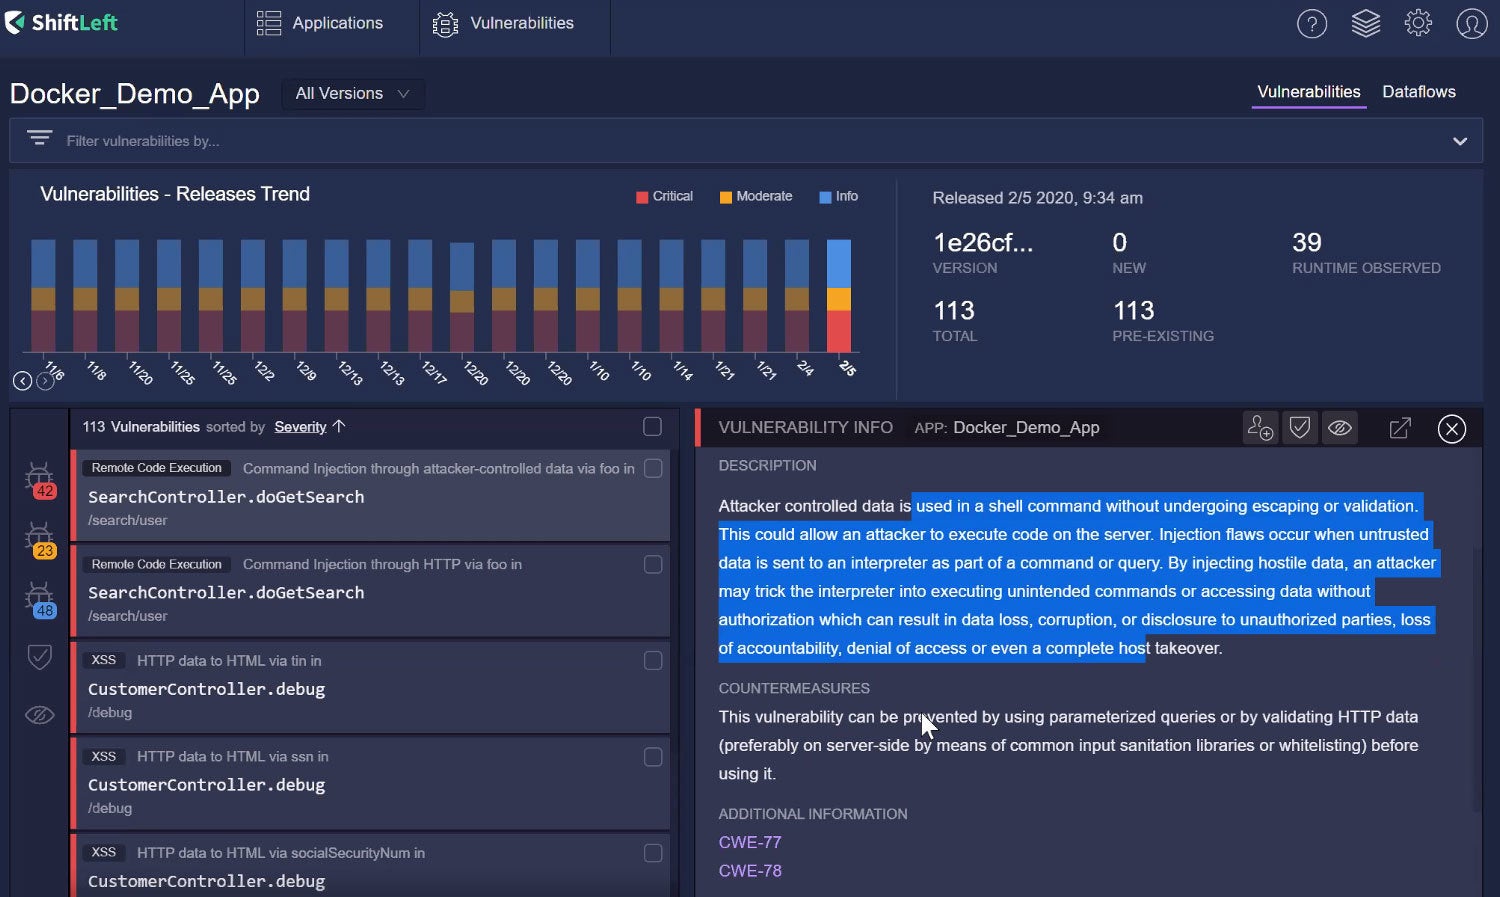The height and width of the screenshot is (897, 1500).
Task: Tick checkbox for XSS via ssn vulnerability
Action: [x=653, y=757]
